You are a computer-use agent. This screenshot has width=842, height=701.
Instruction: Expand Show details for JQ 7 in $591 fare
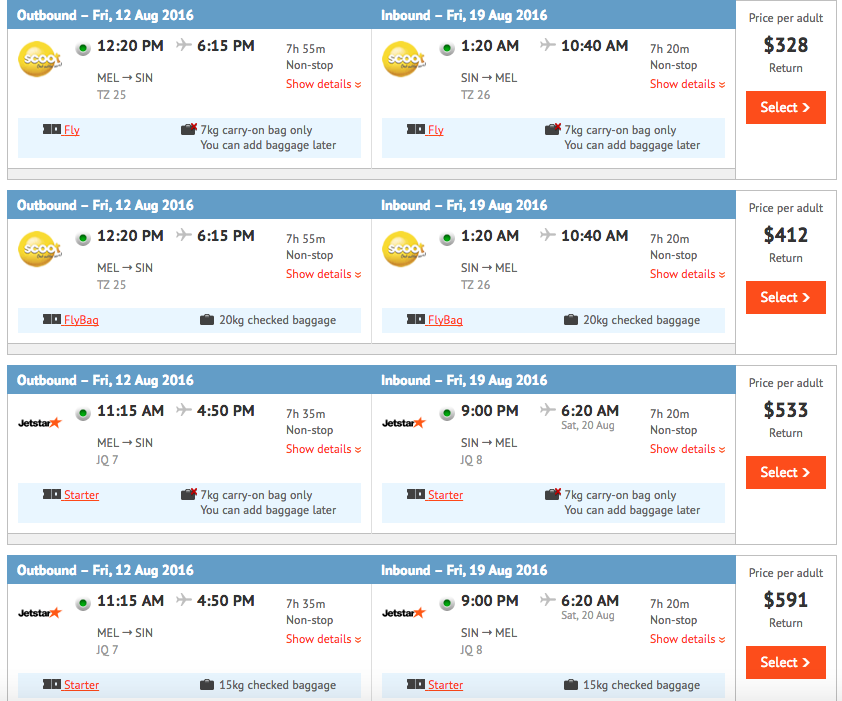click(323, 639)
